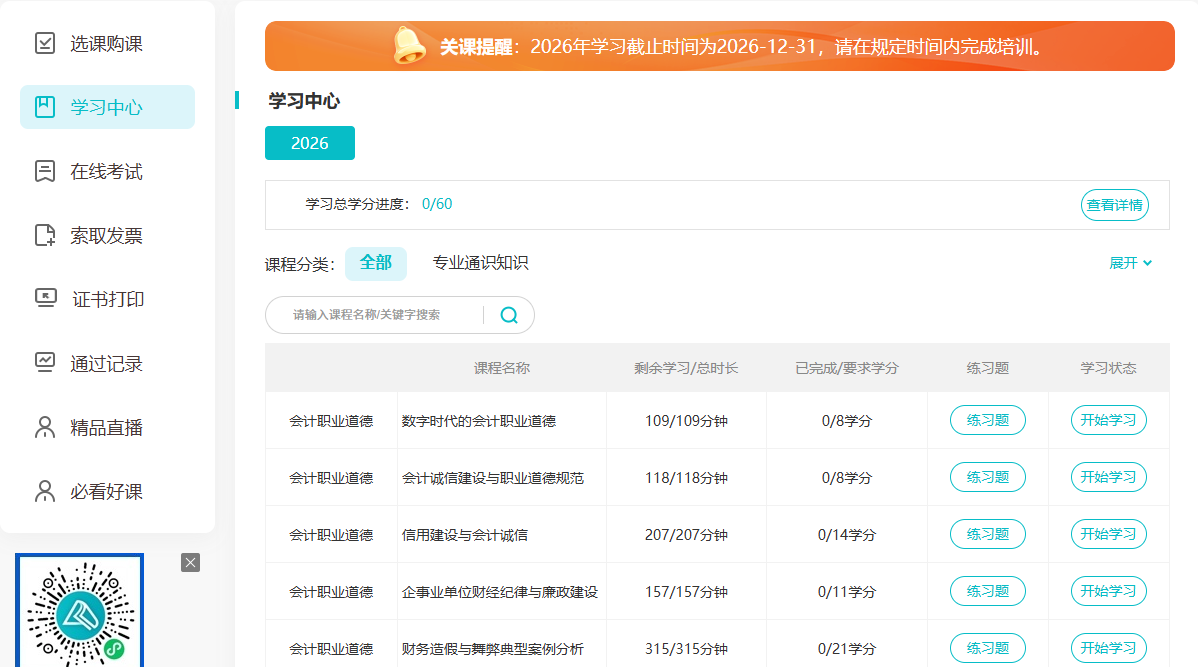
Task: Open 练习题 for 会计诚信建设与职业道德规范
Action: click(987, 477)
